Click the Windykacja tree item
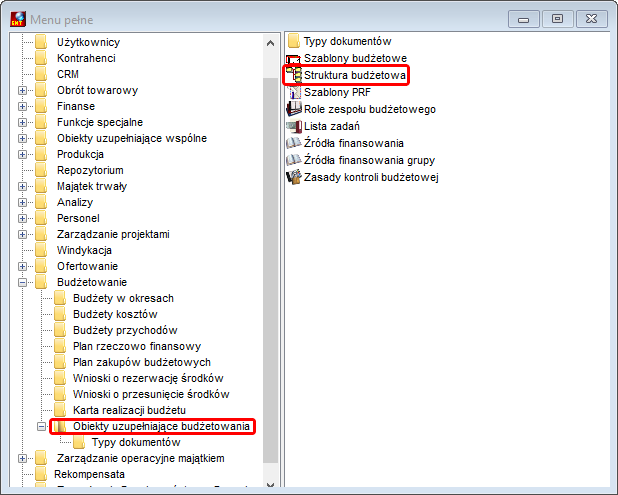This screenshot has width=618, height=495. tap(84, 250)
